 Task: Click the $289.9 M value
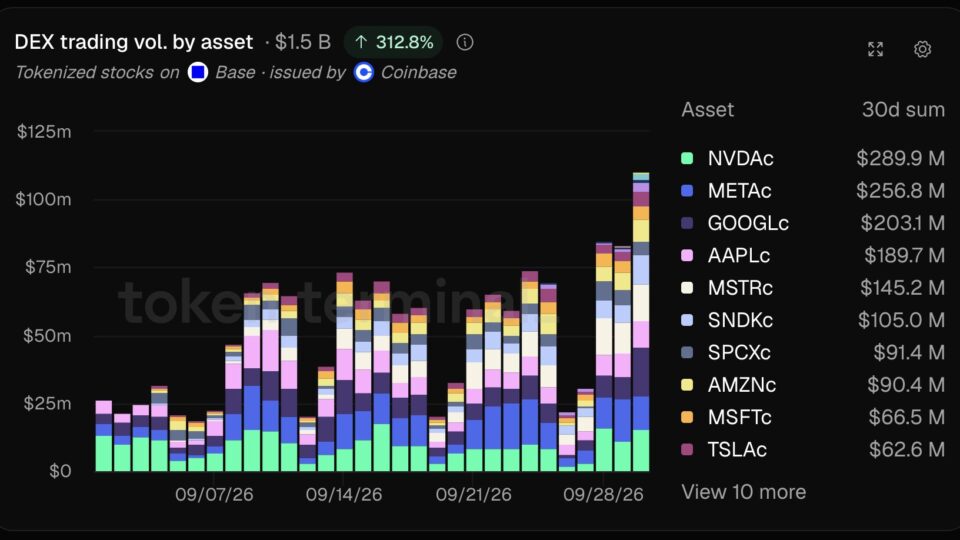tap(901, 159)
